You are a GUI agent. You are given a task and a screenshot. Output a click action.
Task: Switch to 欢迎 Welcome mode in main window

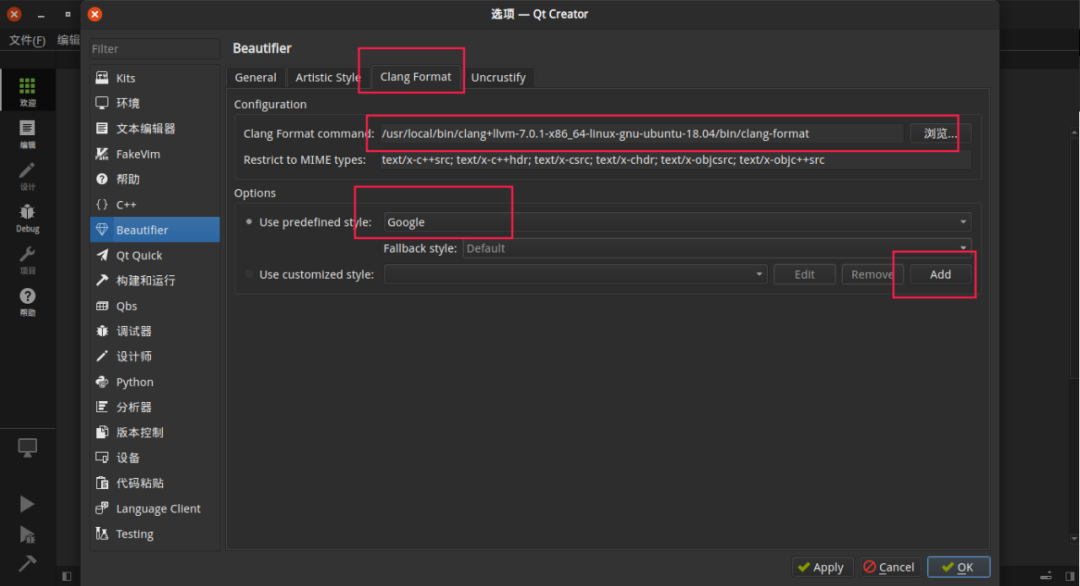(28, 90)
